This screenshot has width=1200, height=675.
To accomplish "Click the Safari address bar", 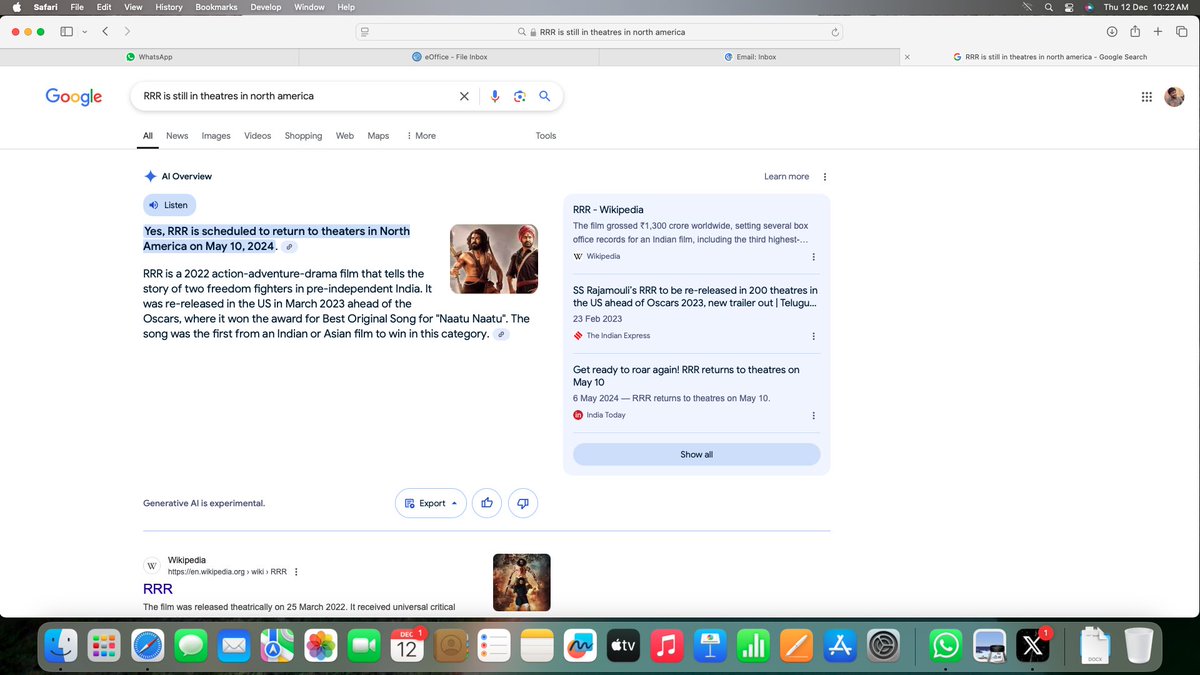I will [600, 32].
